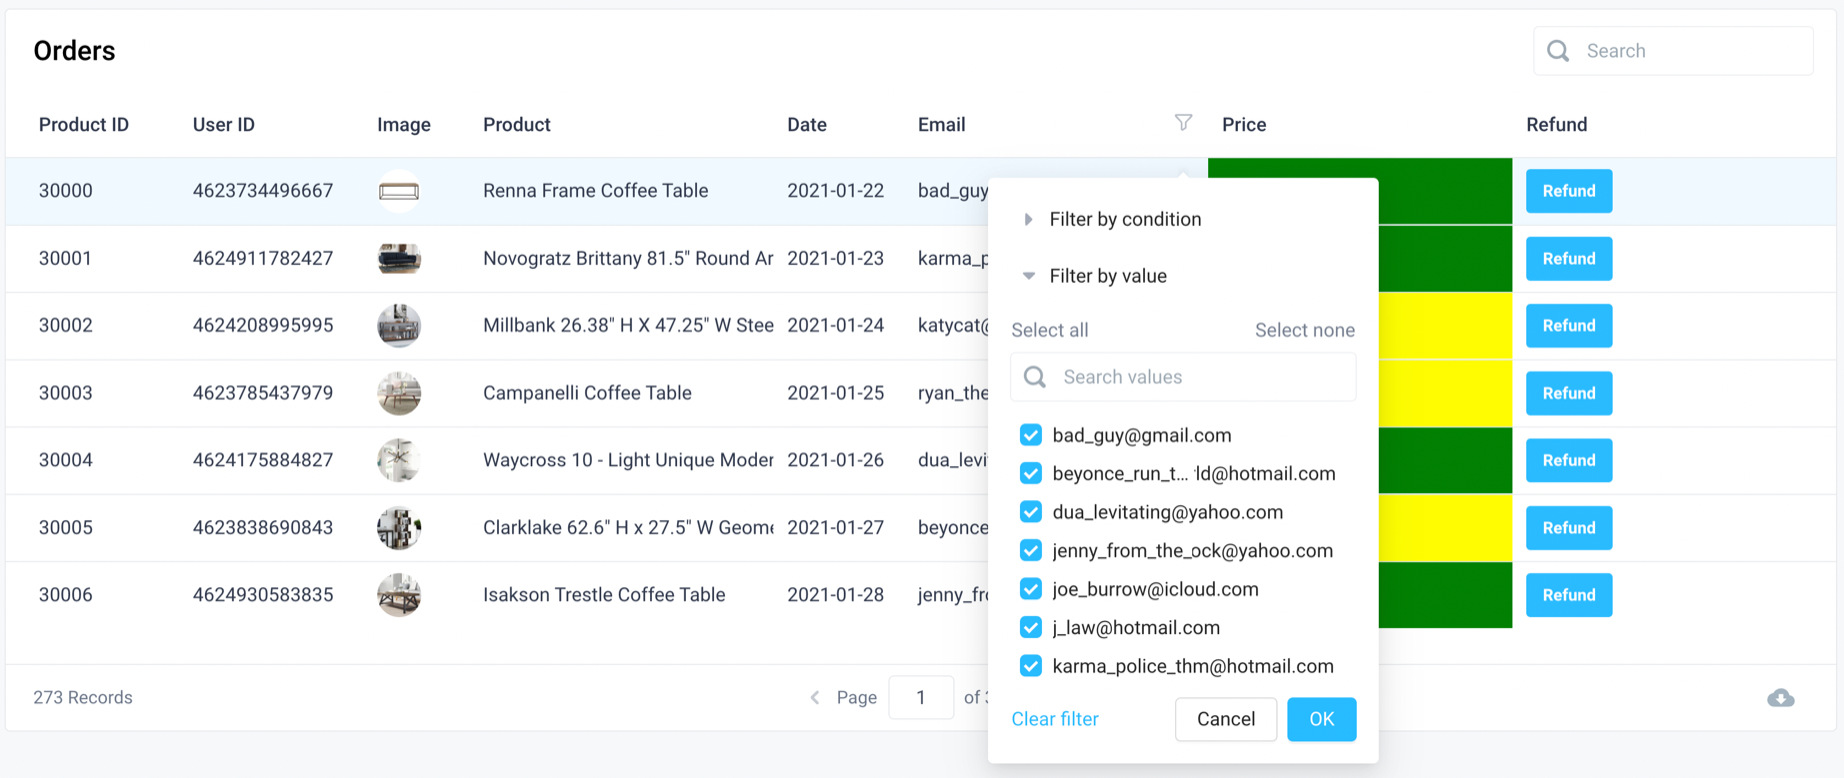The width and height of the screenshot is (1844, 778).
Task: Open Millbank product image thumbnail
Action: pos(399,325)
